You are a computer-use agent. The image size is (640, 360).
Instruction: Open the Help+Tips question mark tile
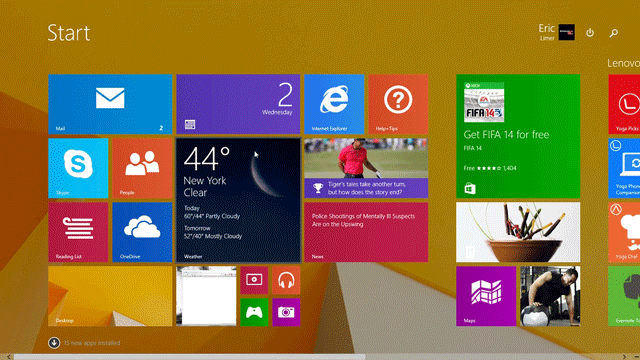click(398, 104)
